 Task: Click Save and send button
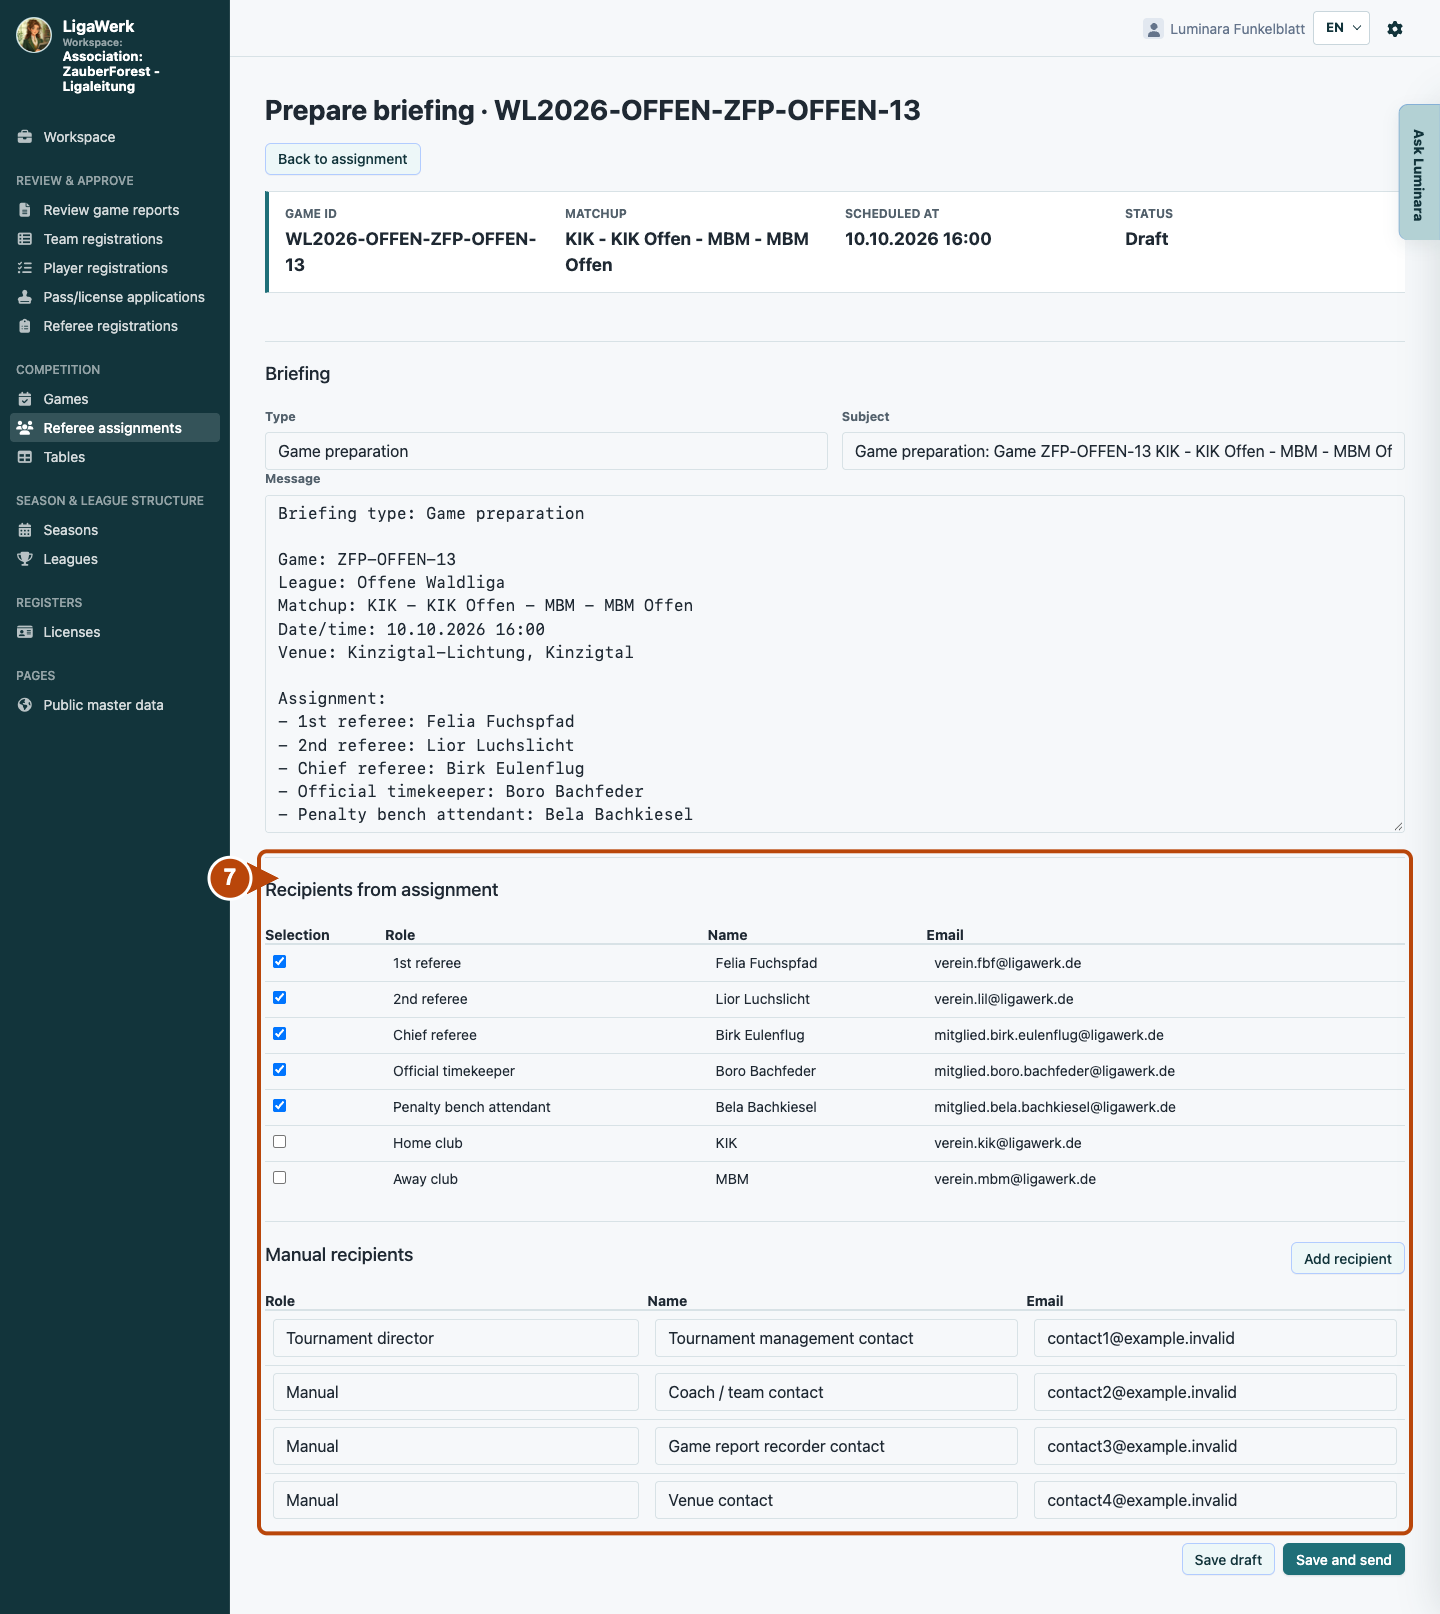coord(1343,1560)
